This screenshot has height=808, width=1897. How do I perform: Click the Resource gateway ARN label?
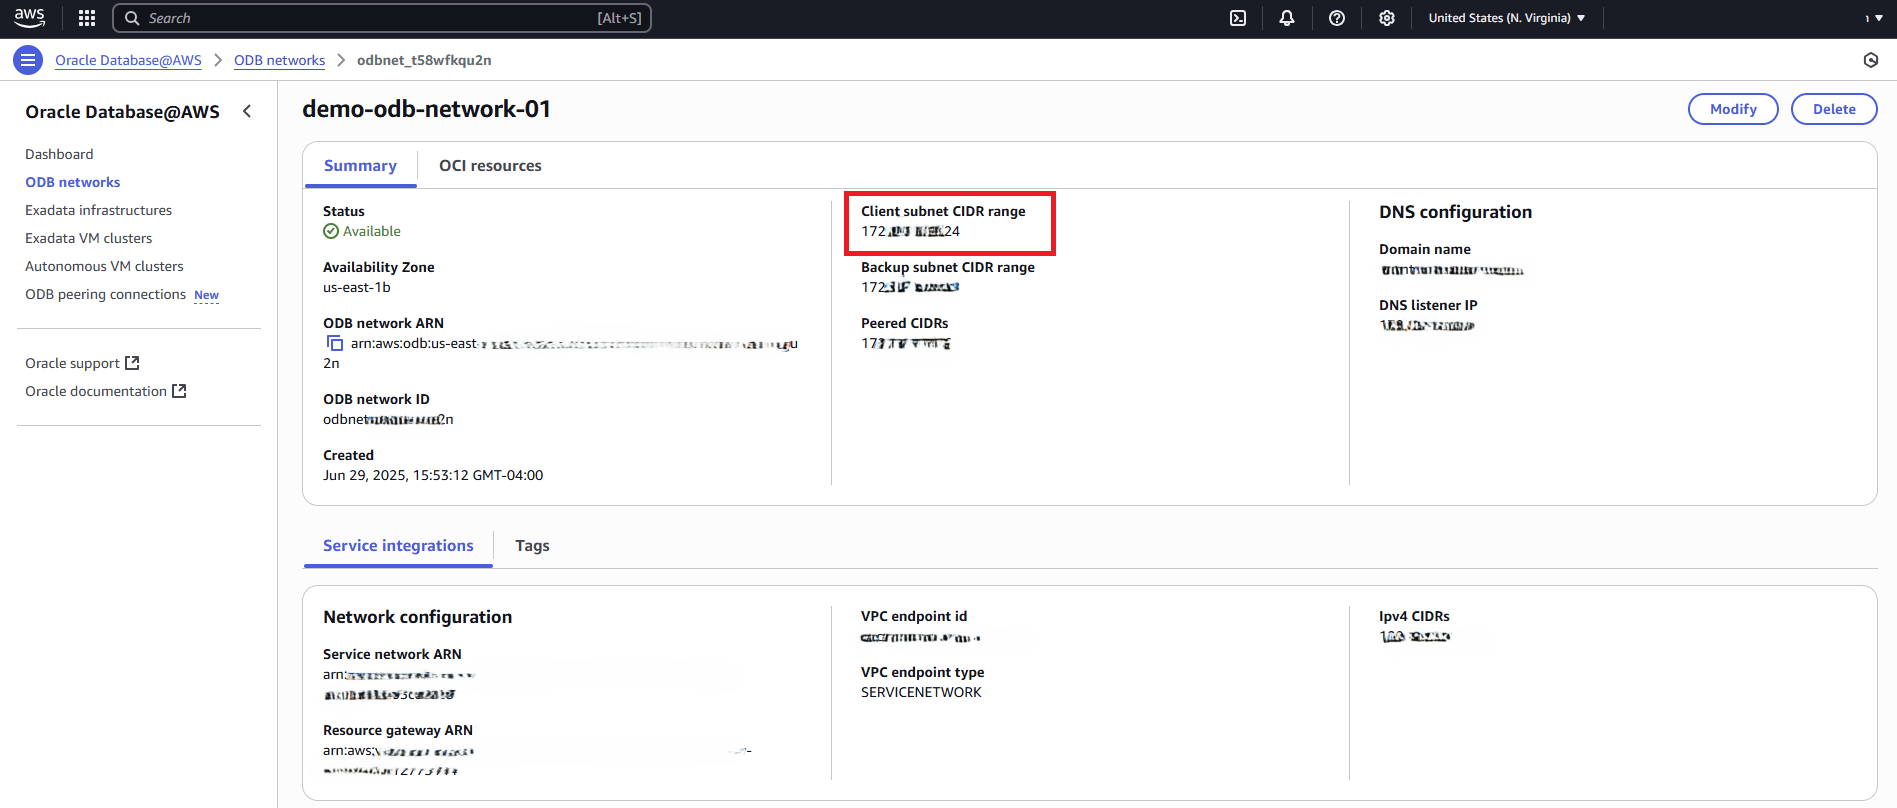click(398, 730)
